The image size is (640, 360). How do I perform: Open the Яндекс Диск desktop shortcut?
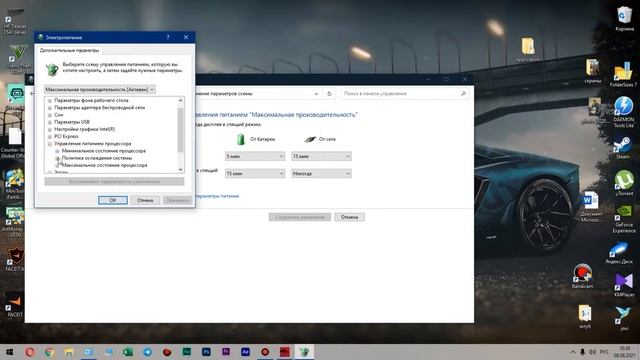(619, 252)
